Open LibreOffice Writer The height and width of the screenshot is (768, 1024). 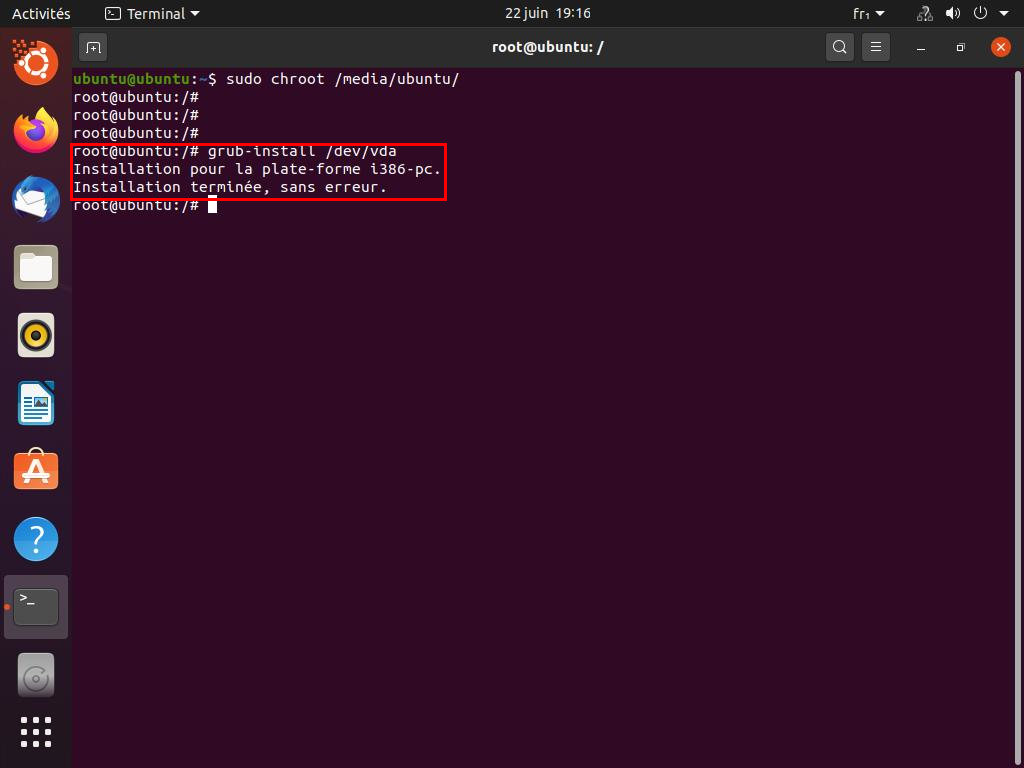point(36,403)
